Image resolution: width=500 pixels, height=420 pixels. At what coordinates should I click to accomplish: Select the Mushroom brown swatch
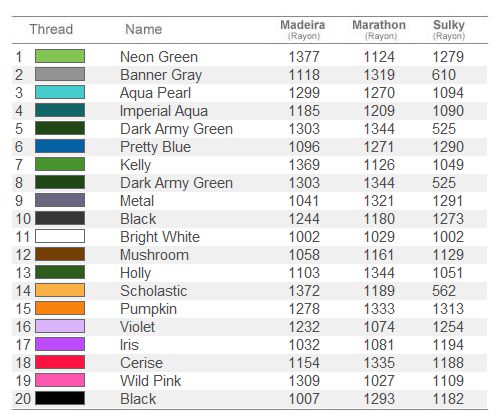[x=60, y=254]
